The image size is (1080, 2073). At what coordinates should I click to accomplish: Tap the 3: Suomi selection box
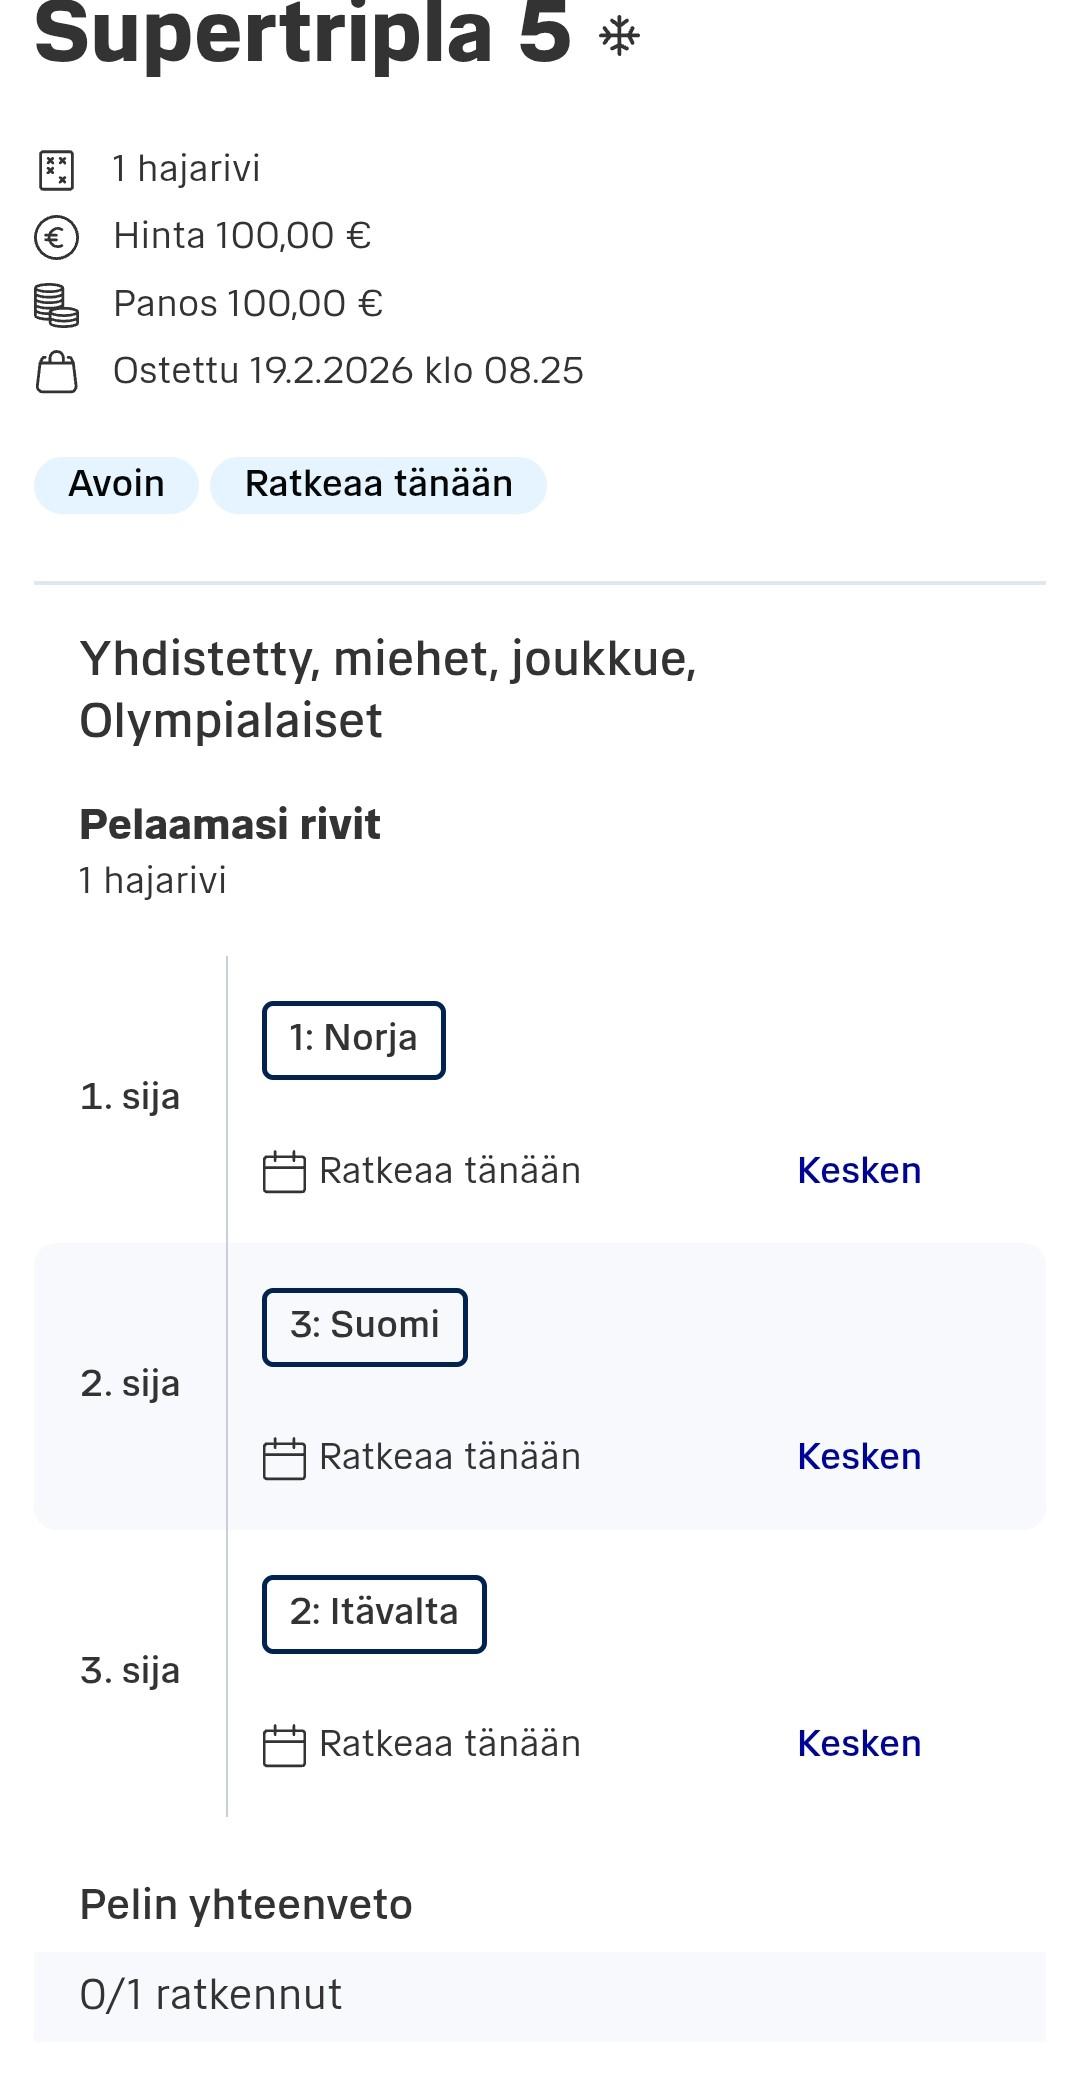point(364,1327)
